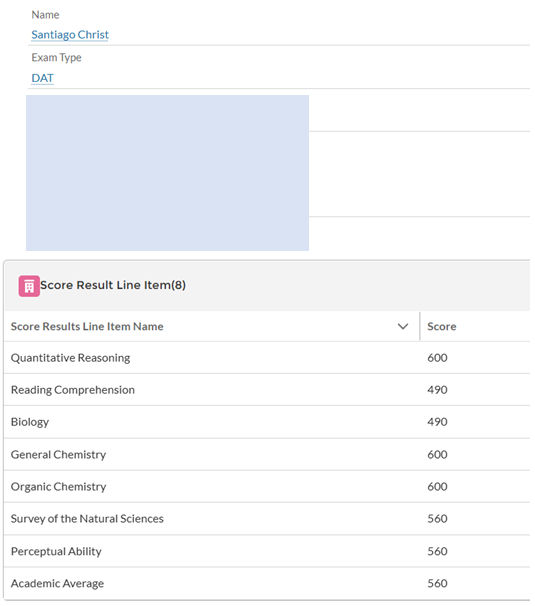Image resolution: width=535 pixels, height=606 pixels.
Task: Sort by the Score Results Line Item Name header
Action: click(x=87, y=327)
